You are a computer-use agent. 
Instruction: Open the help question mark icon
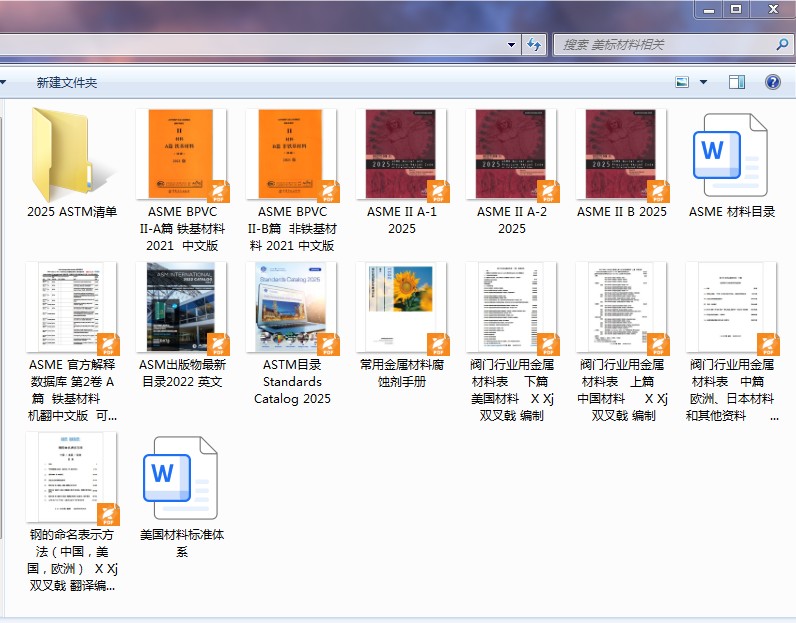point(773,82)
